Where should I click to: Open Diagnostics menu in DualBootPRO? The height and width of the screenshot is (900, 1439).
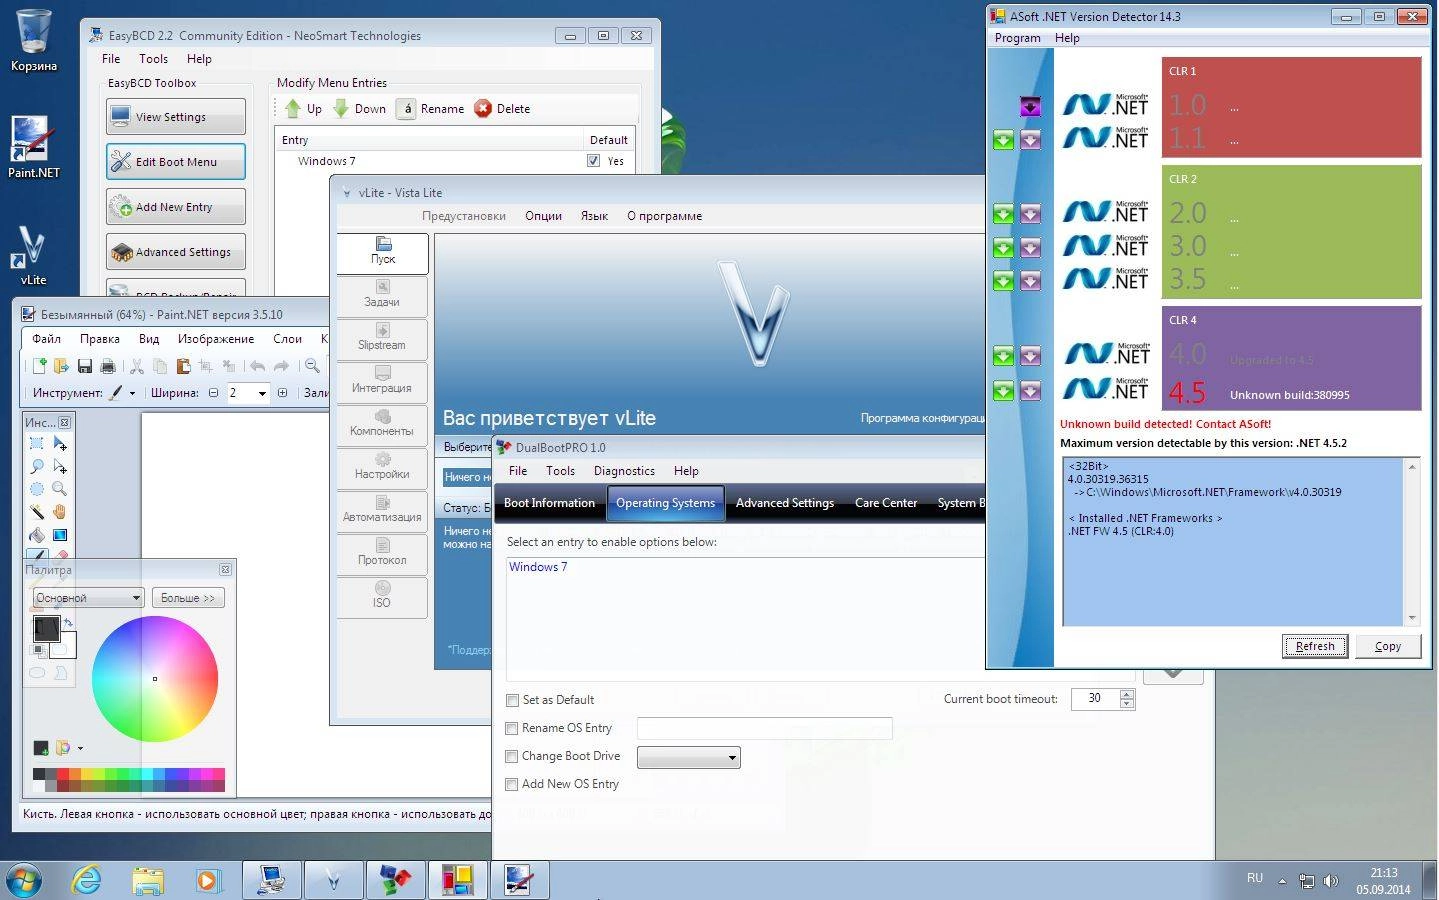(x=624, y=471)
